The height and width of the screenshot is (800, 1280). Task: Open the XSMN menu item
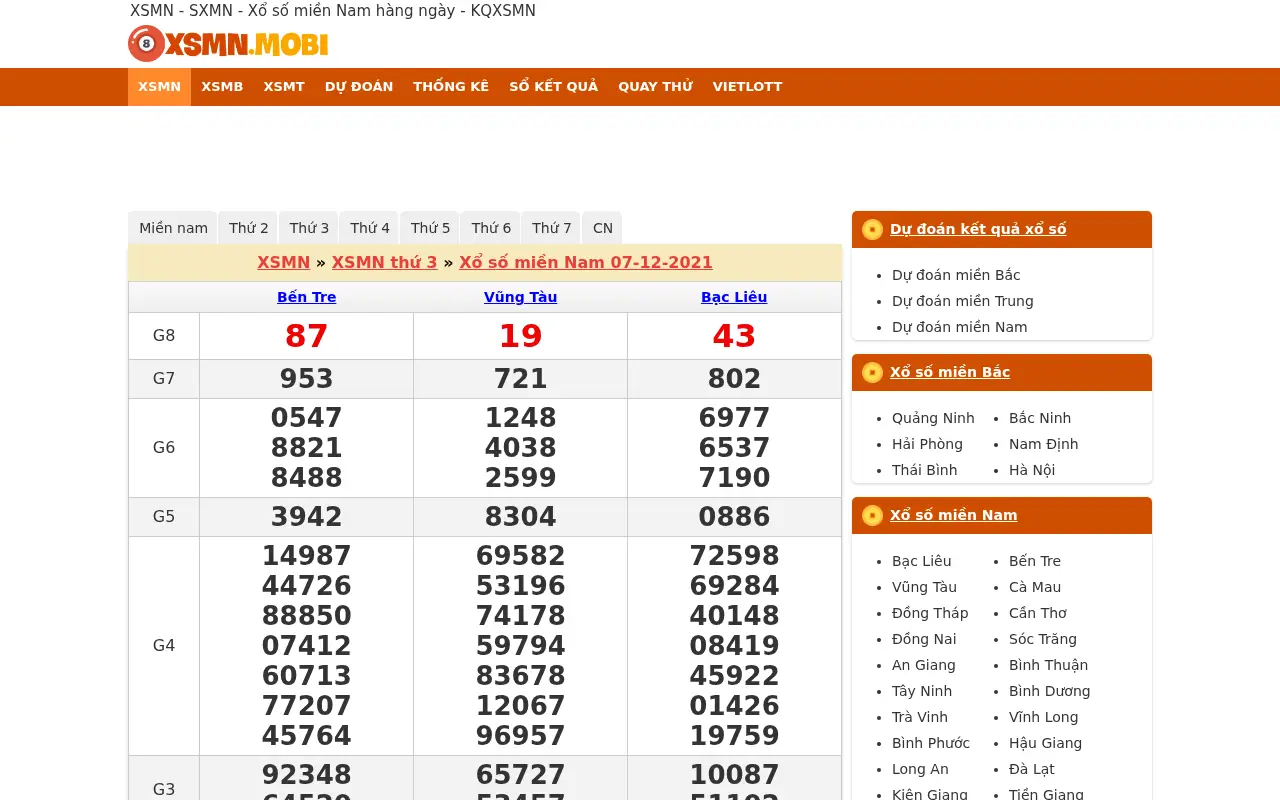click(x=159, y=87)
